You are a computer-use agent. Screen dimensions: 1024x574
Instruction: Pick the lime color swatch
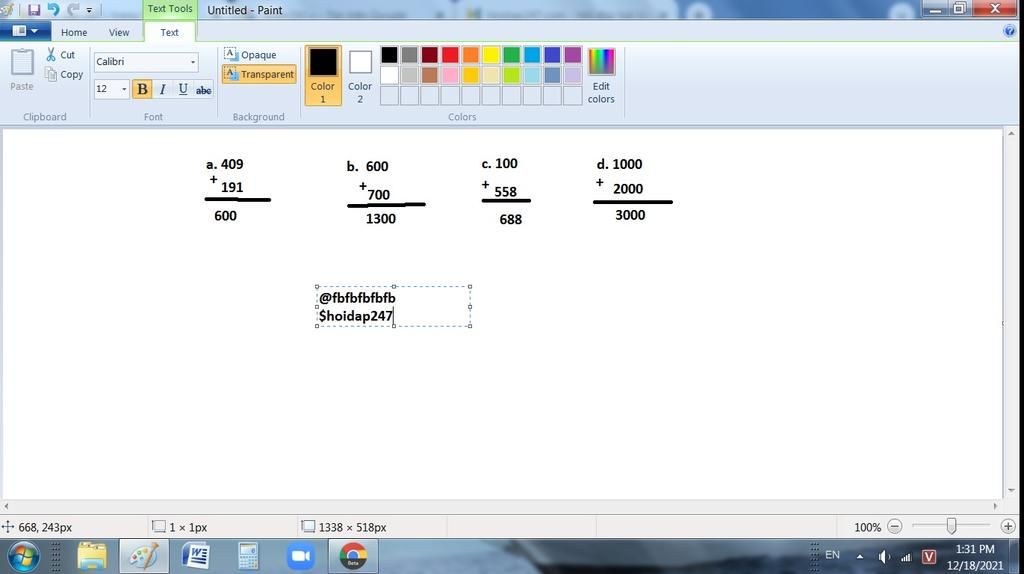511,75
